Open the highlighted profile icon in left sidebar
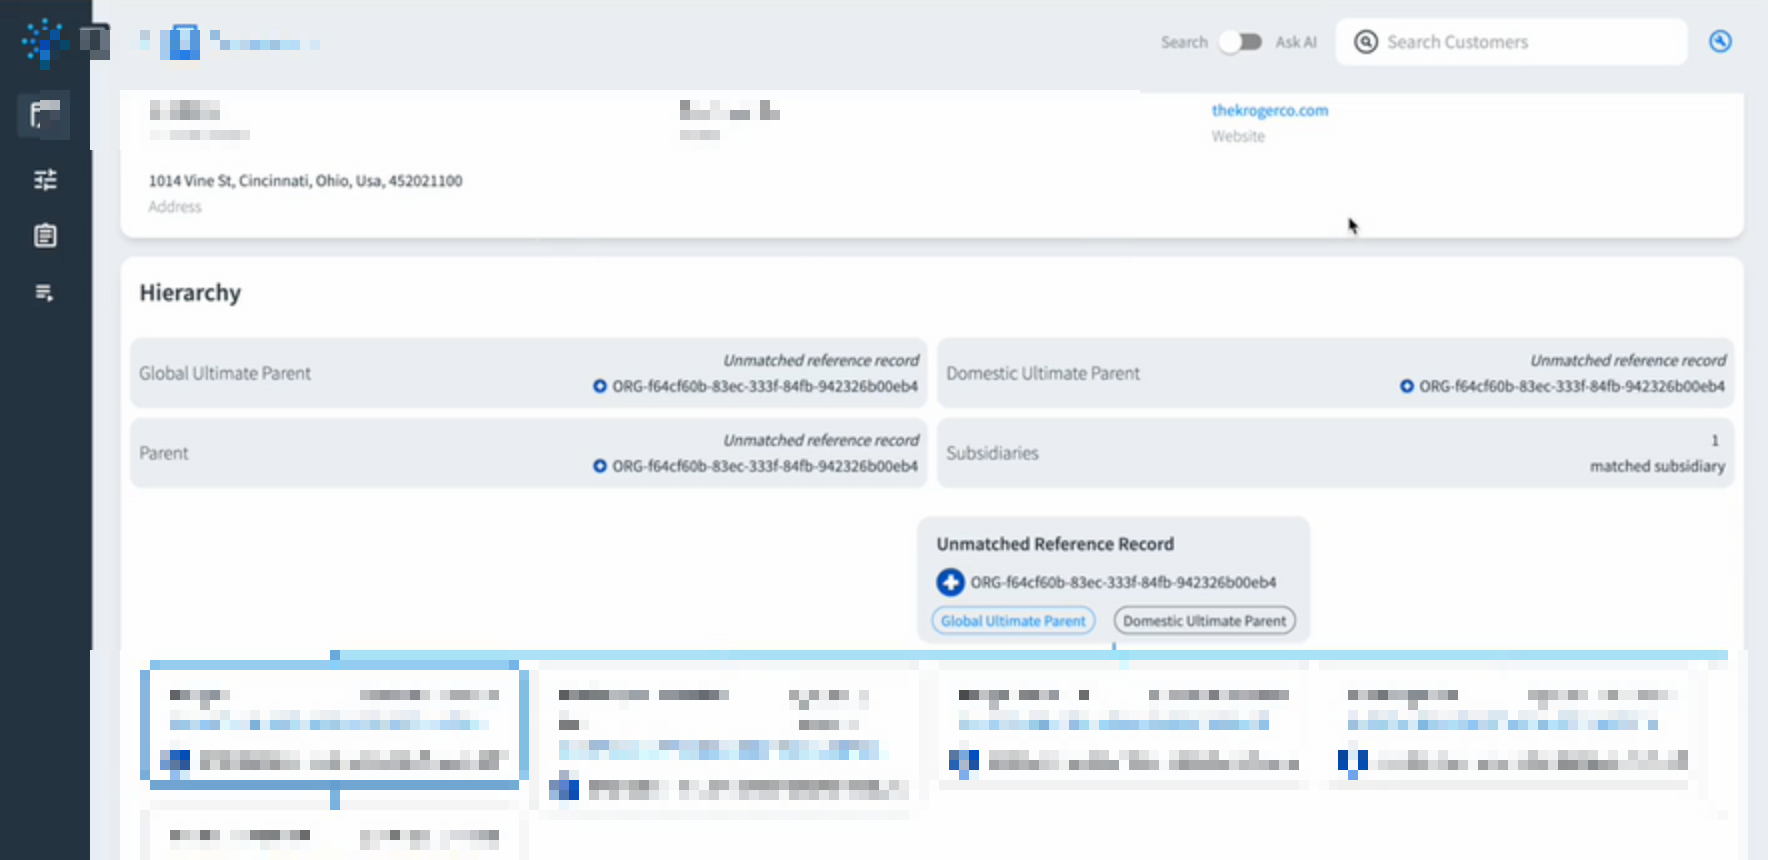Screen dimensions: 1768x860 pos(44,115)
